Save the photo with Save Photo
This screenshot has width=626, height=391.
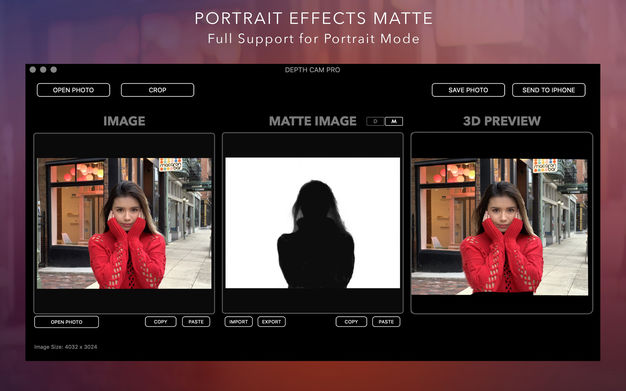pos(468,90)
